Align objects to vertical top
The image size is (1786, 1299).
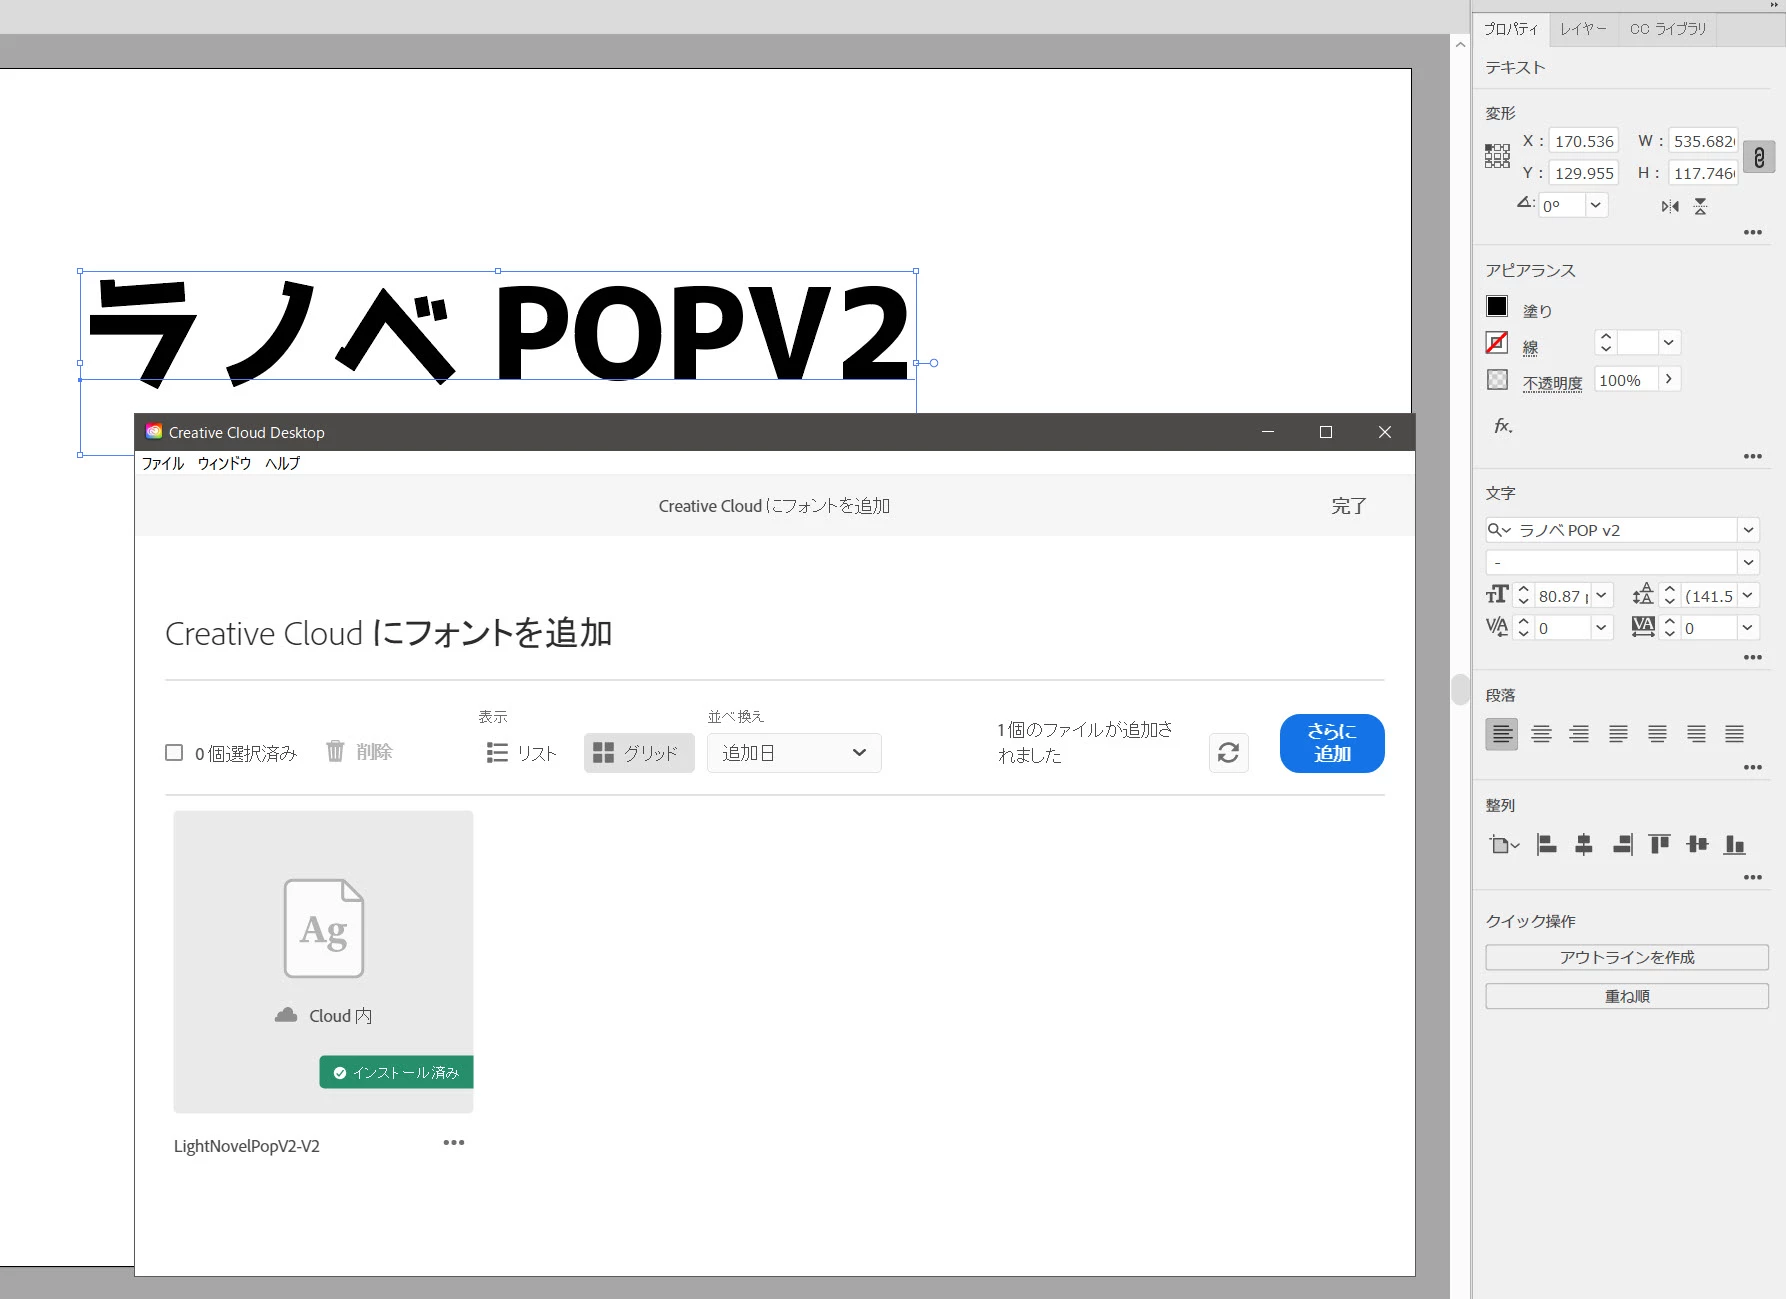(x=1660, y=845)
